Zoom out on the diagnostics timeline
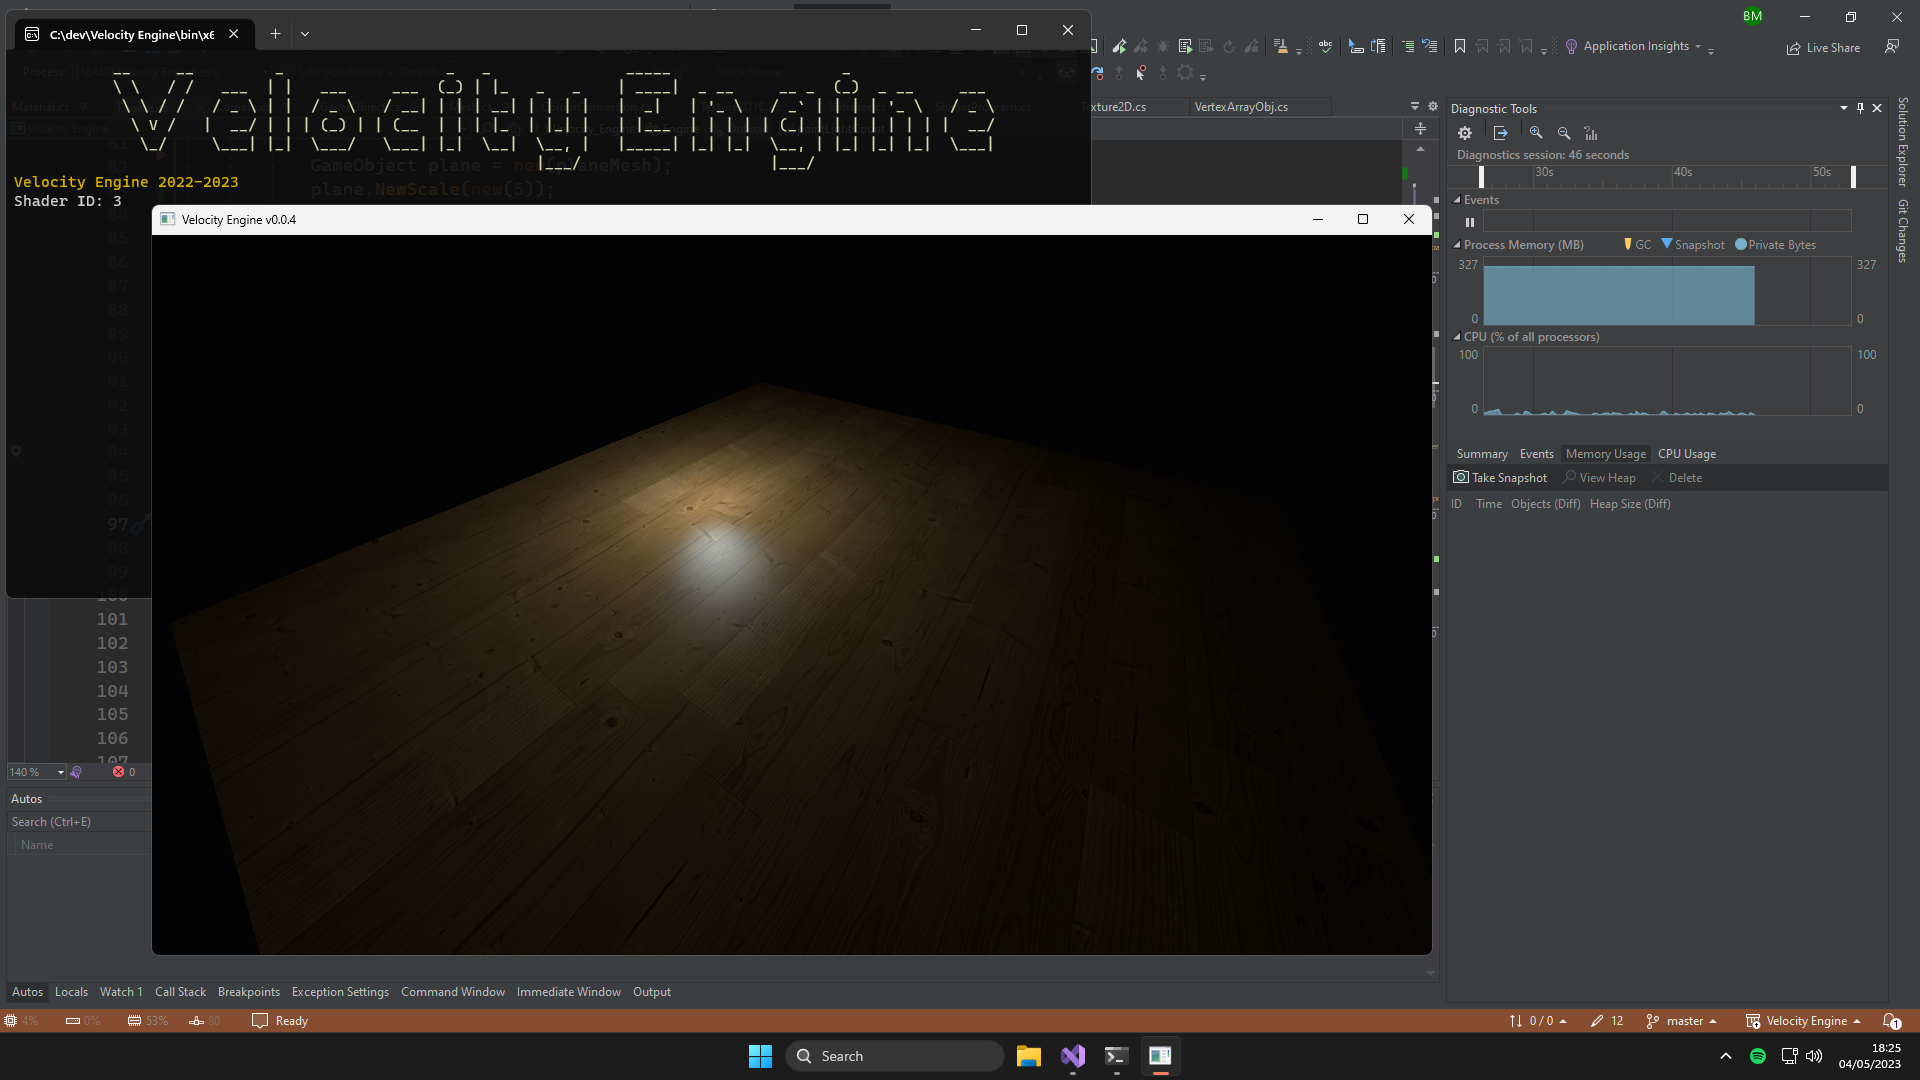Screen dimensions: 1920x1080 coord(1564,133)
